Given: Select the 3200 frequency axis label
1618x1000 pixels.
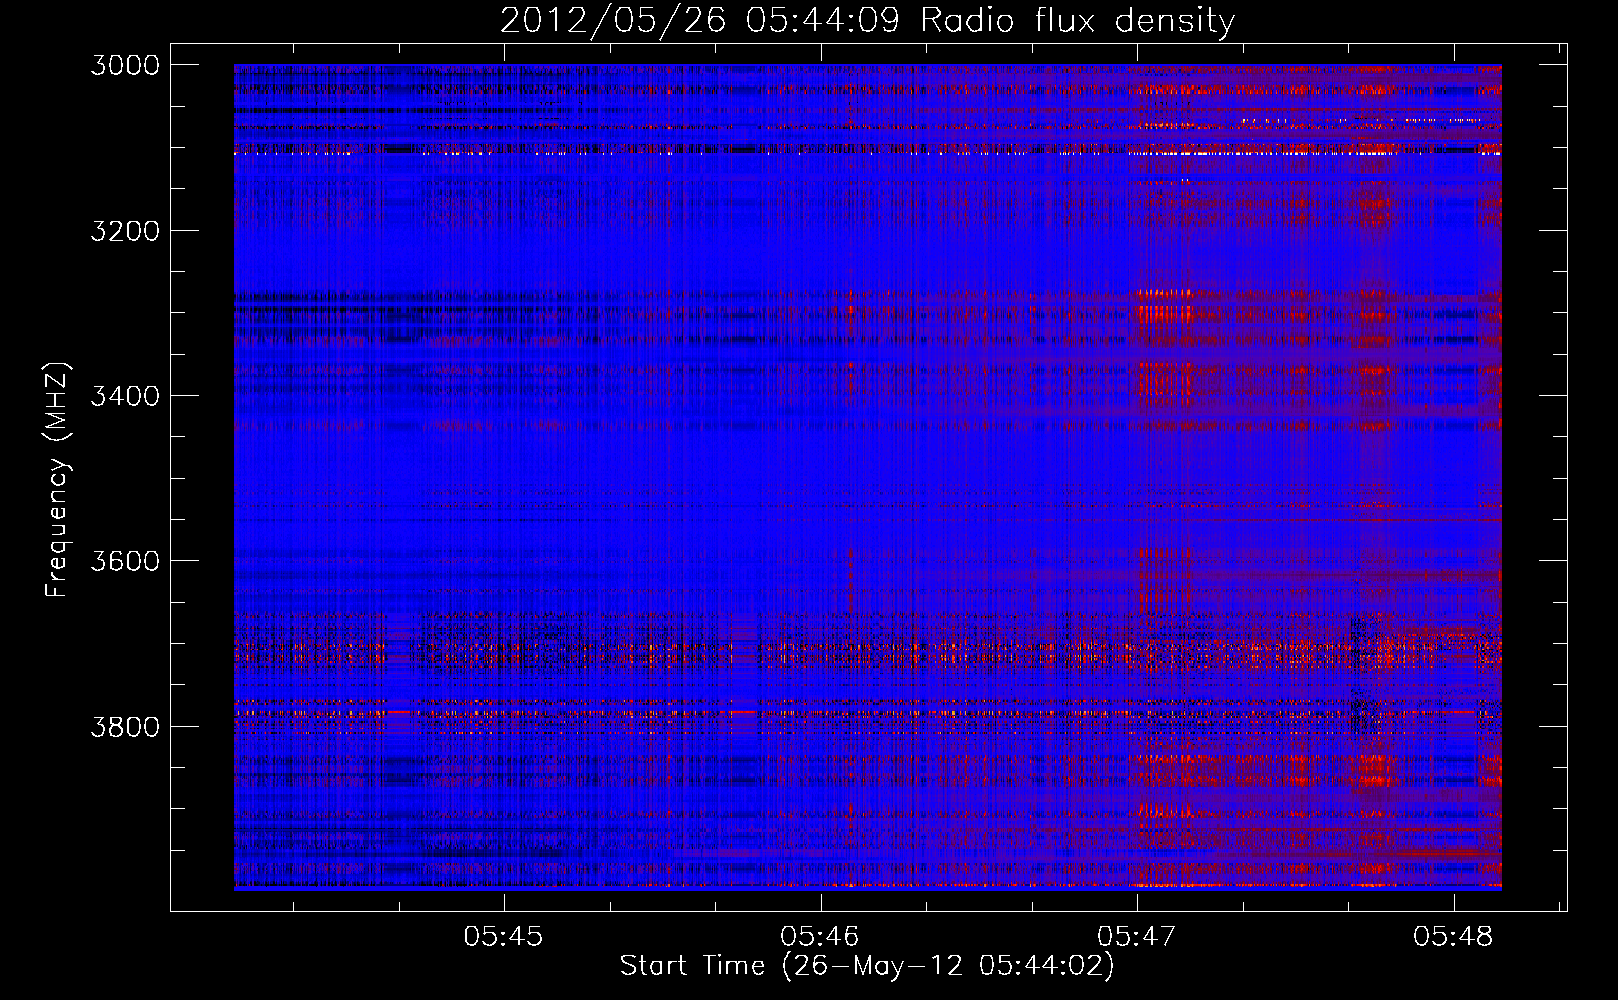Looking at the screenshot, I should [125, 231].
